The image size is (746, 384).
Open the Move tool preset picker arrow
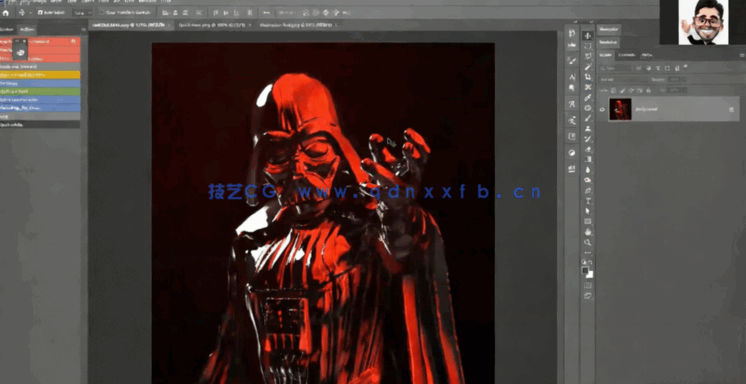coord(30,12)
